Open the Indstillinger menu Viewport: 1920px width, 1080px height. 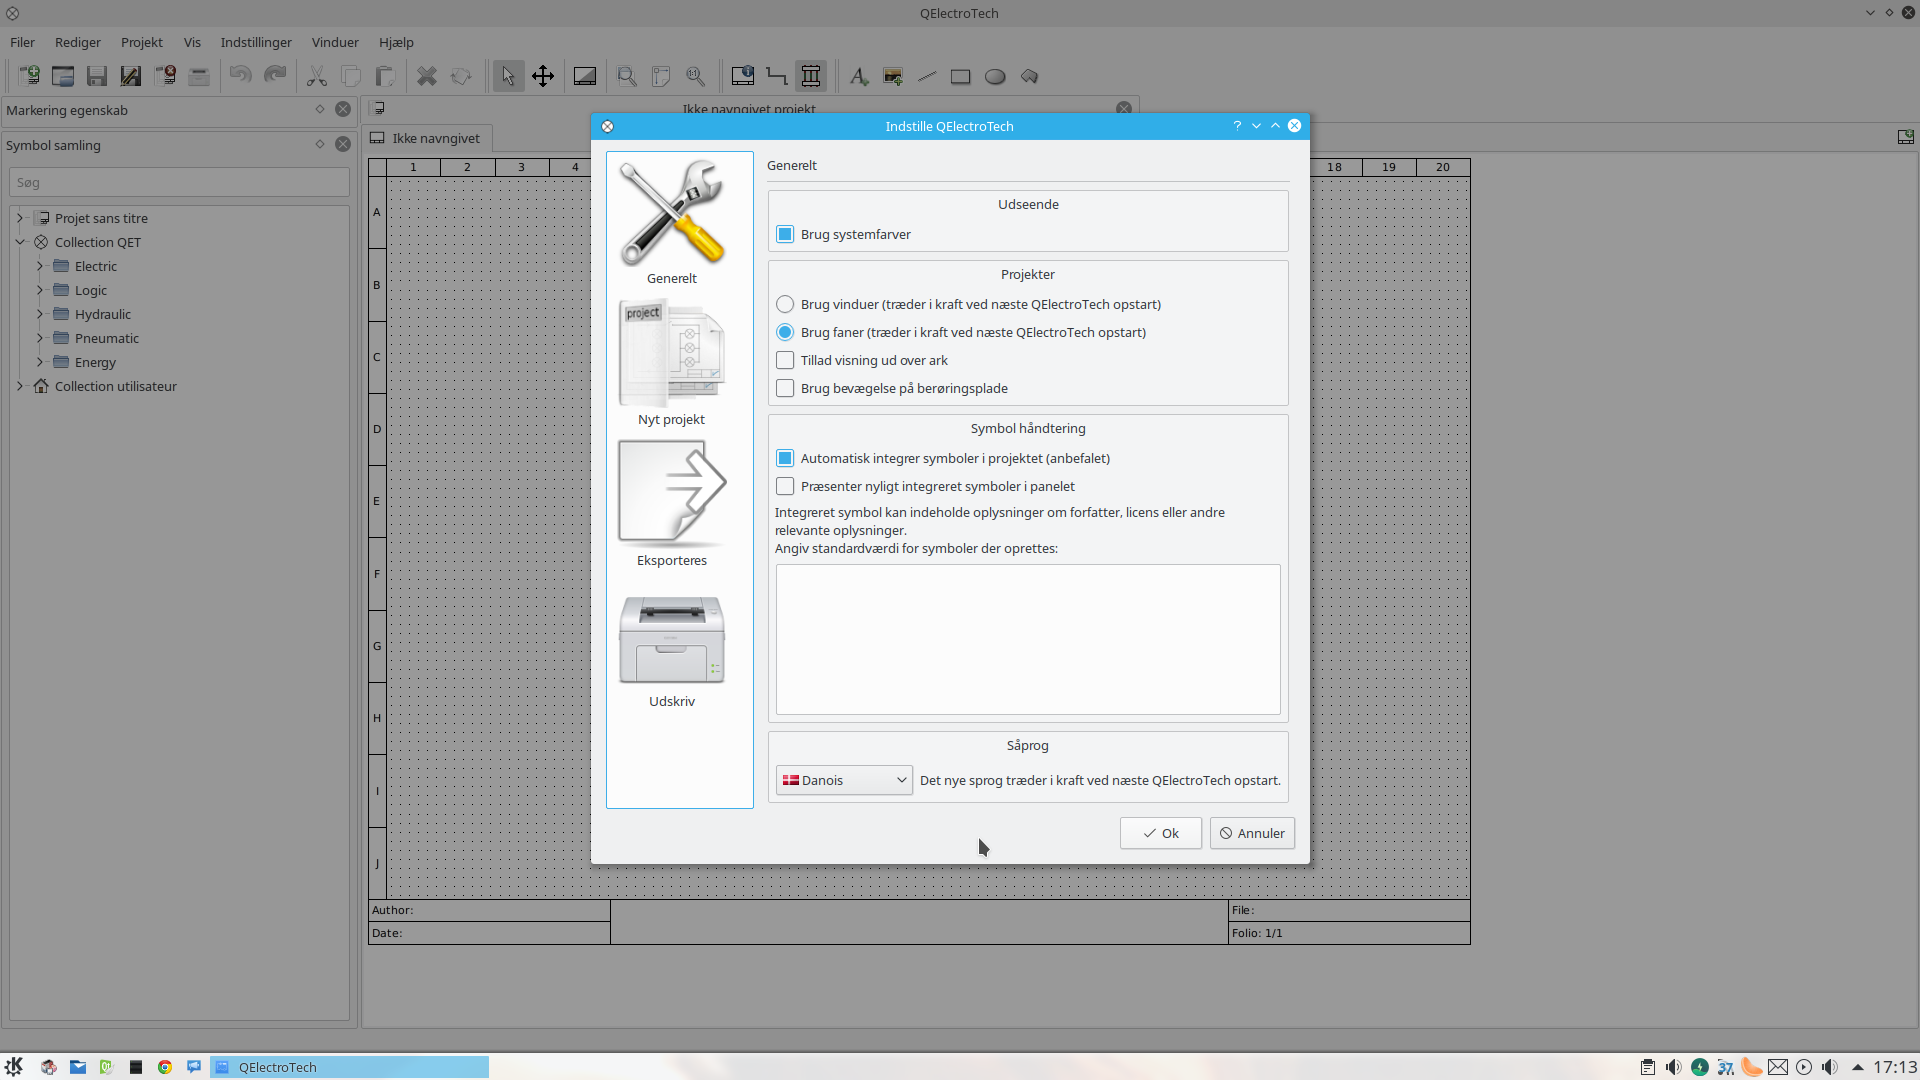pos(256,42)
